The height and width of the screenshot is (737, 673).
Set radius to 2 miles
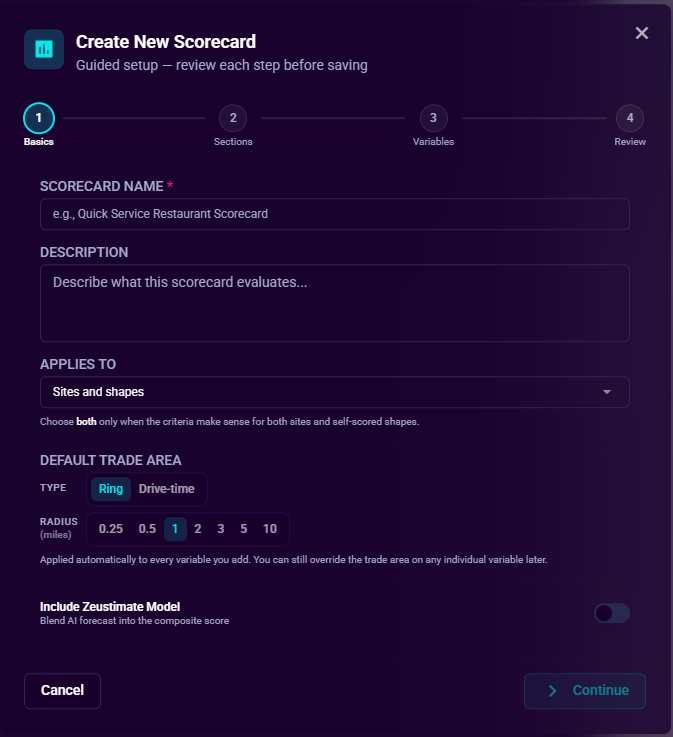pyautogui.click(x=198, y=529)
